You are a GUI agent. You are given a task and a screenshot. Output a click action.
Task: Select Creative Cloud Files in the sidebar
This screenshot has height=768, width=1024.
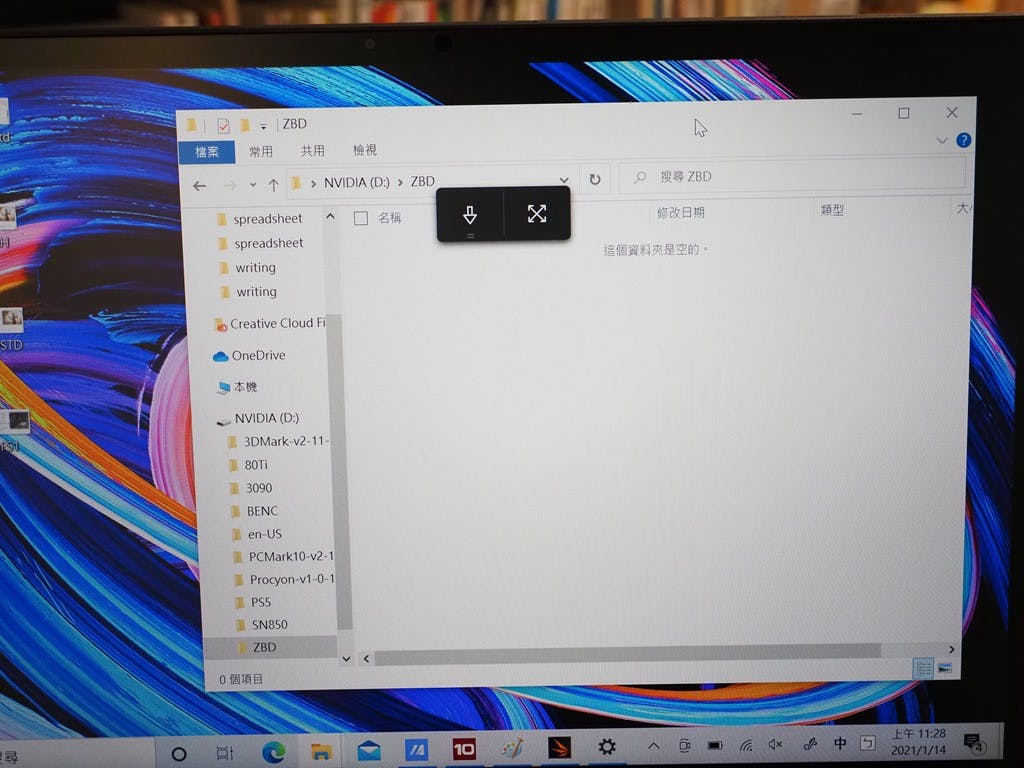[270, 323]
